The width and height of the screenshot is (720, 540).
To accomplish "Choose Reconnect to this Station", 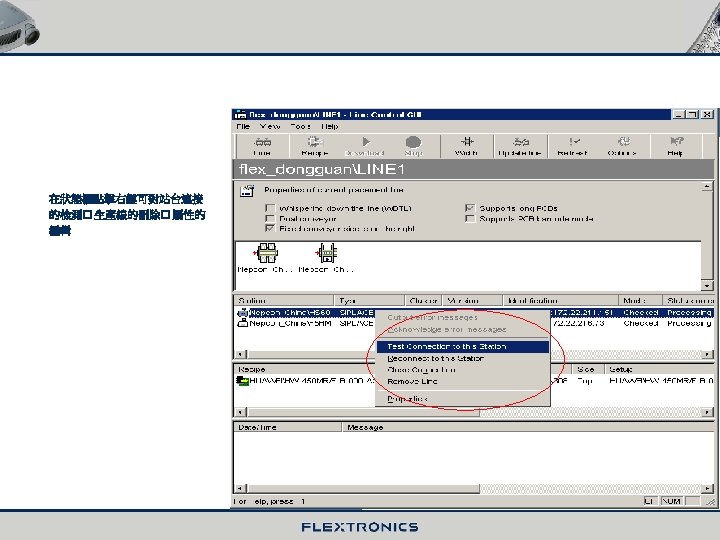I will [463, 359].
